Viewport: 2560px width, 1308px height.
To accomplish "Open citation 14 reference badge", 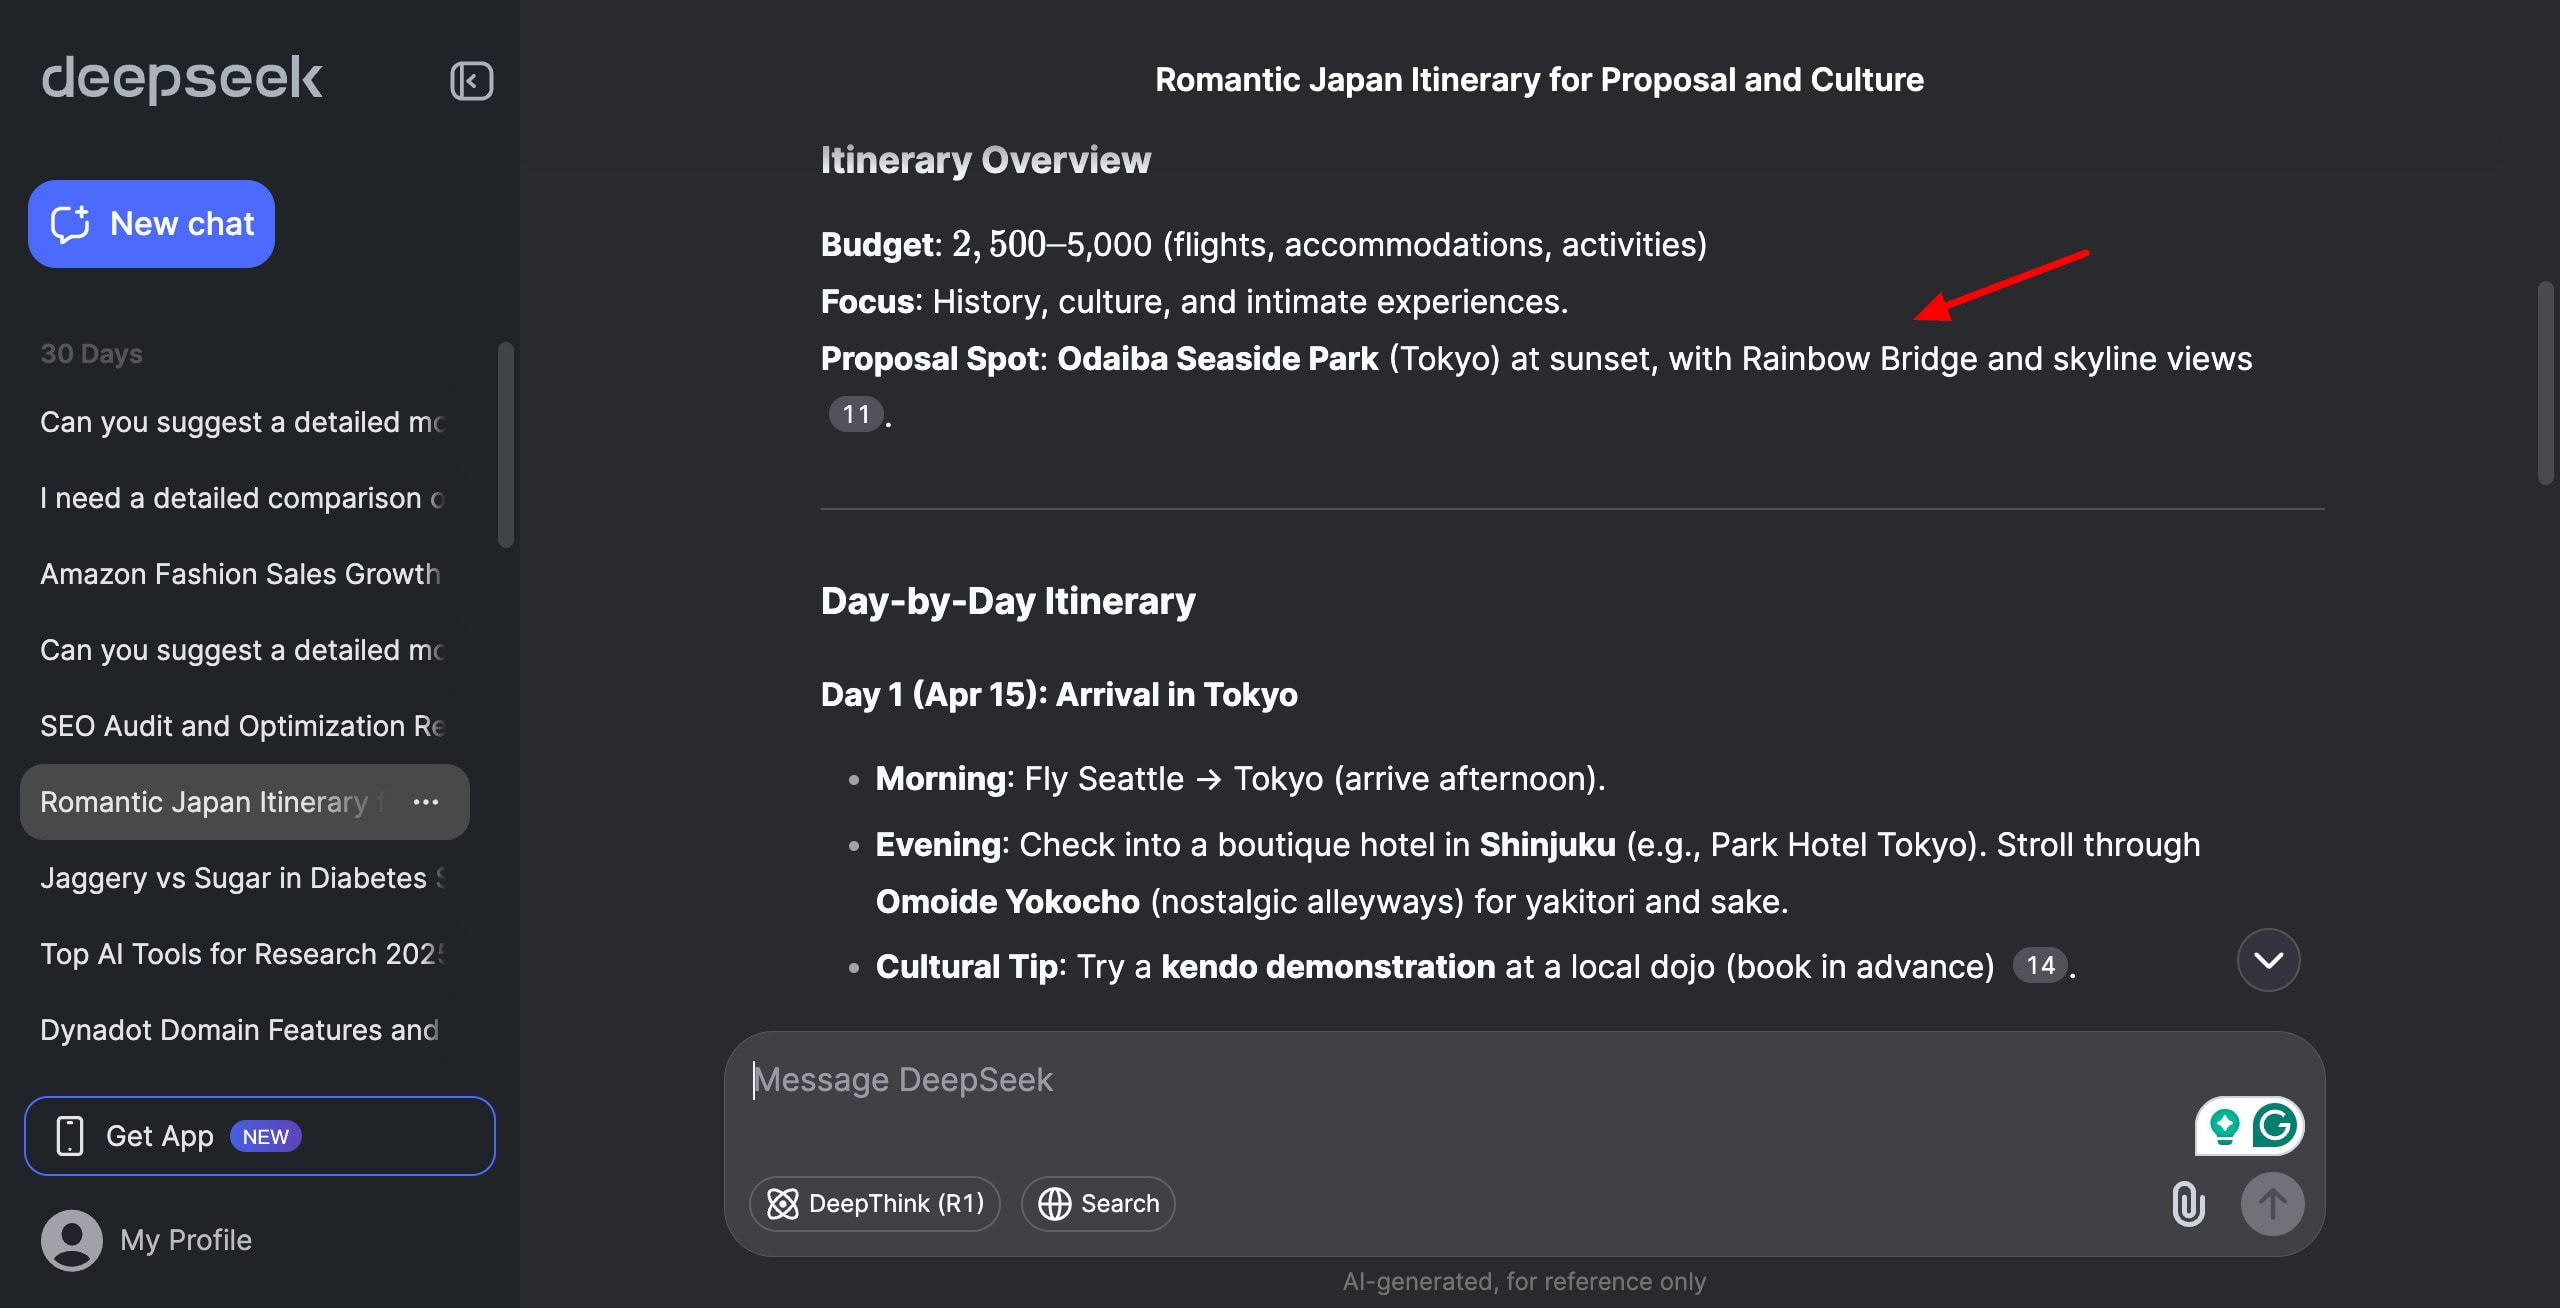I will click(2040, 965).
